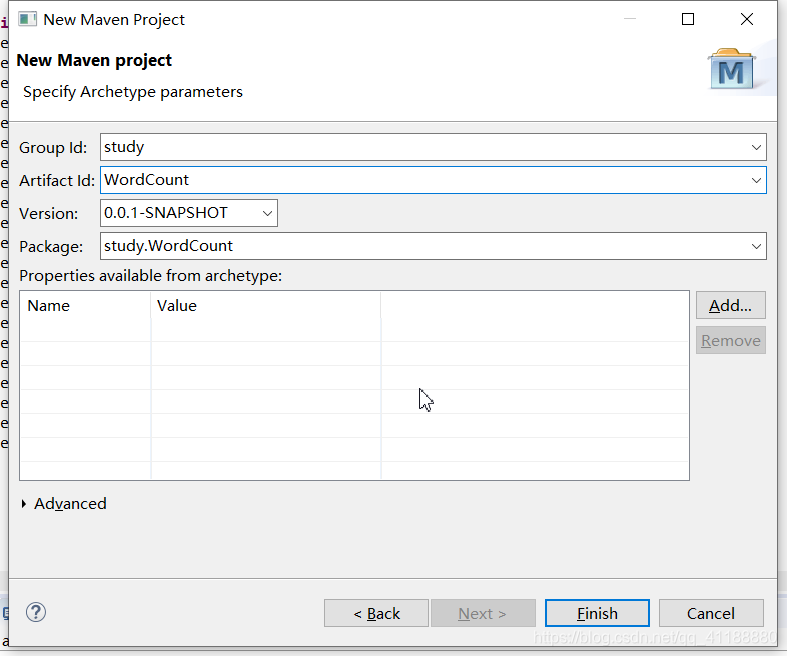Close the New Maven Project dialog
The height and width of the screenshot is (656, 787).
point(747,20)
